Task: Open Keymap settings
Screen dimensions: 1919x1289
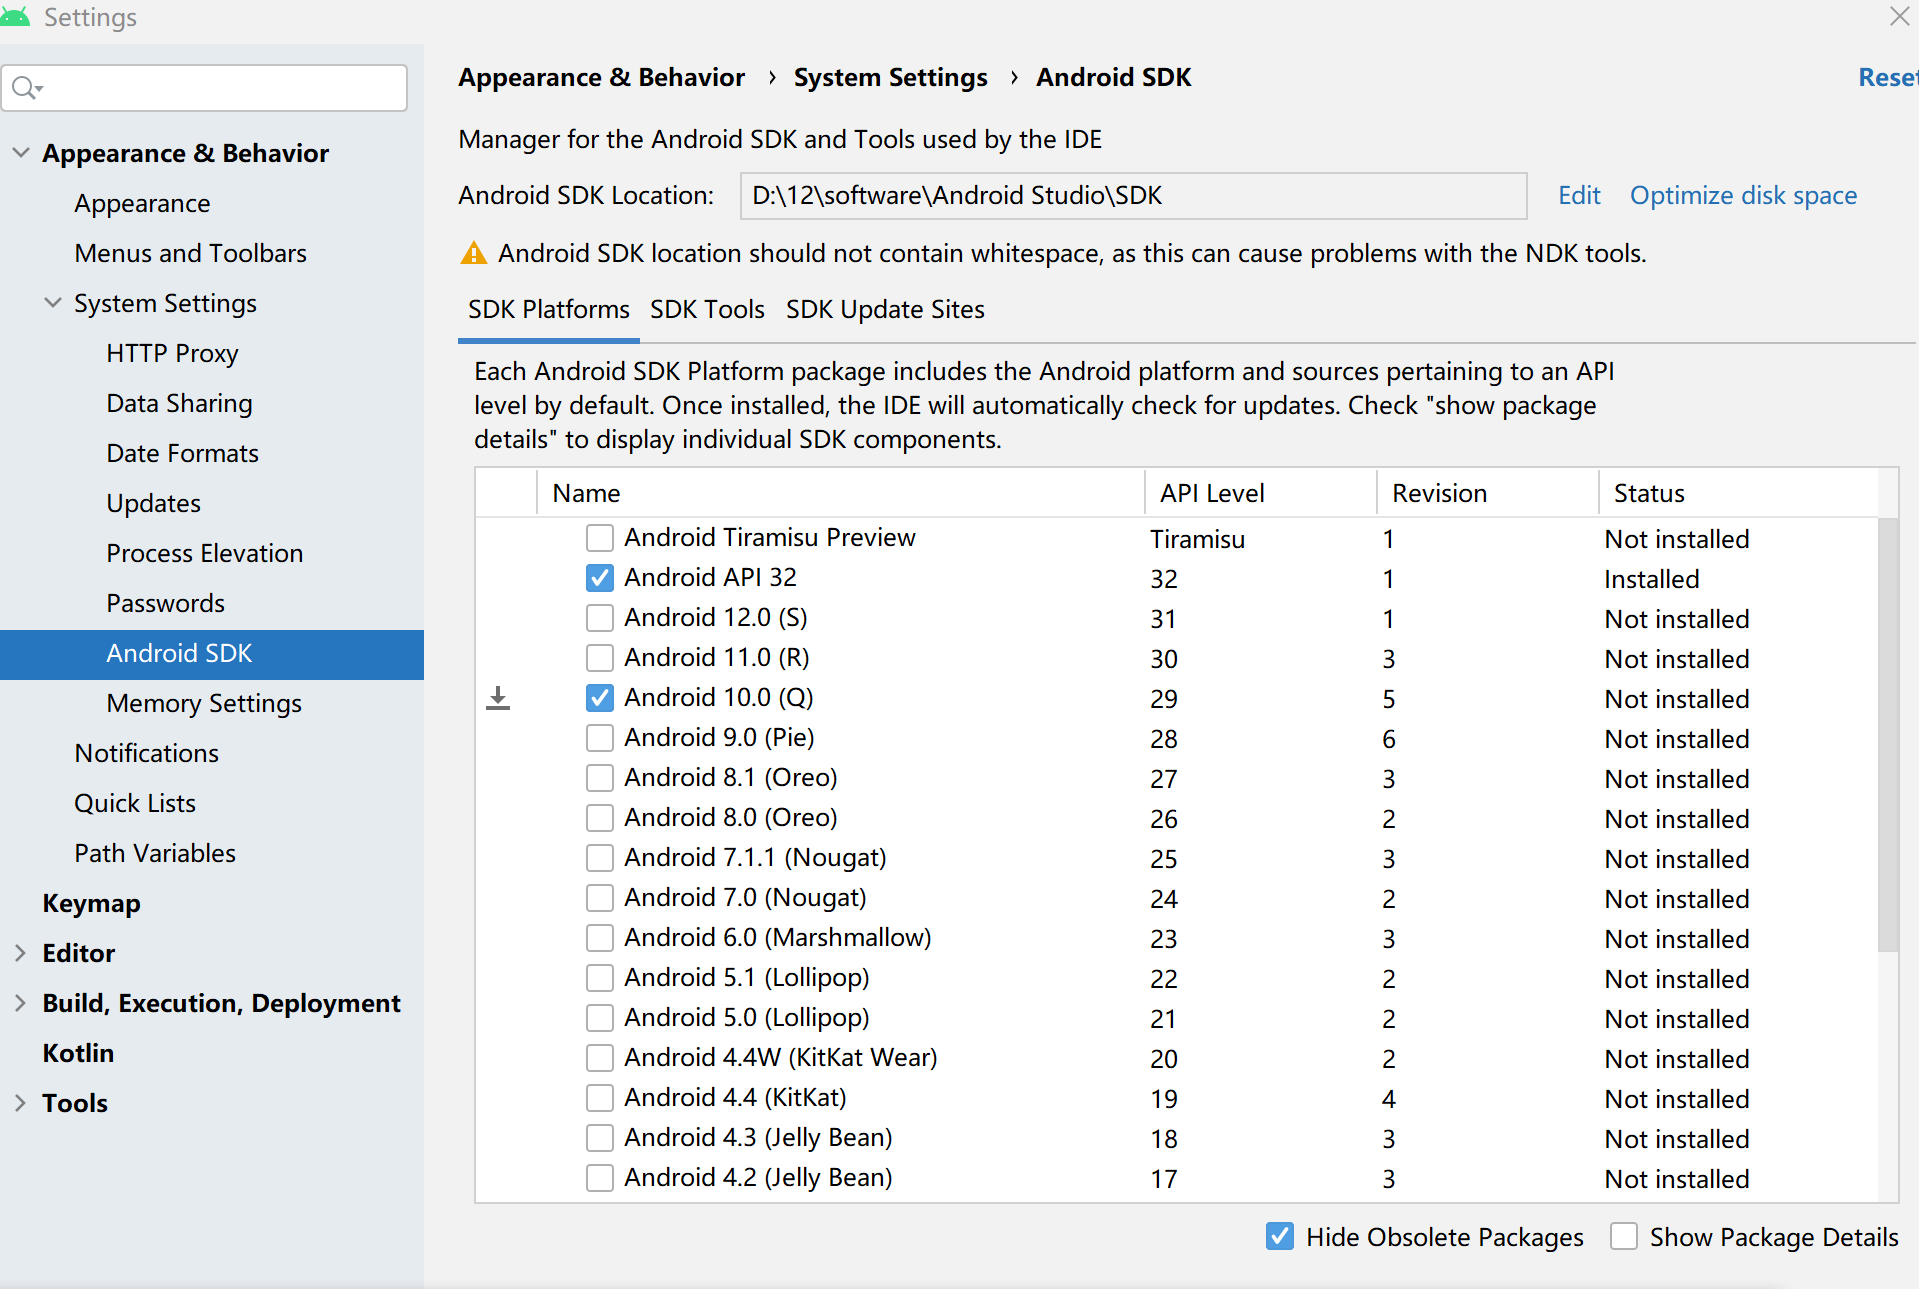Action: pyautogui.click(x=91, y=903)
